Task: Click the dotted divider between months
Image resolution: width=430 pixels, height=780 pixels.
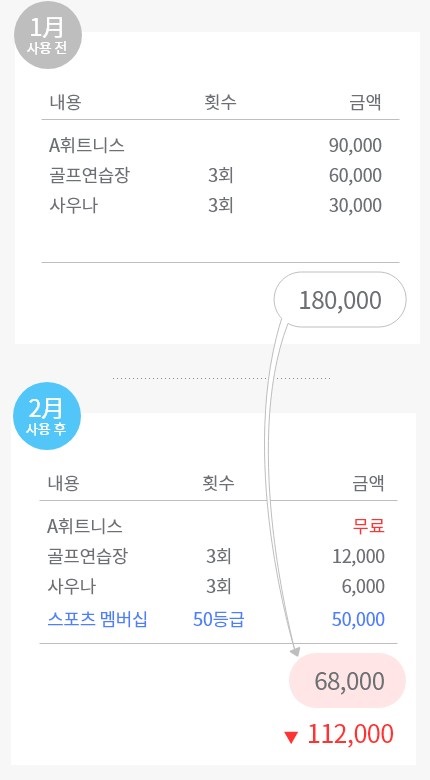Action: [221, 379]
